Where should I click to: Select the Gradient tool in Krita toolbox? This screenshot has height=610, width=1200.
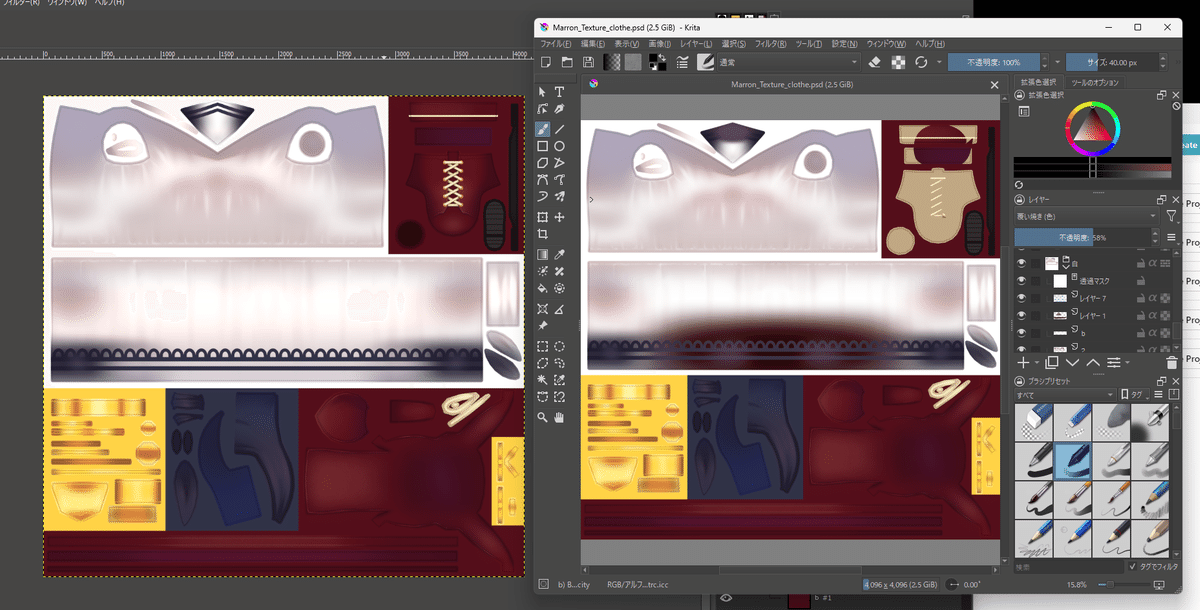(x=542, y=254)
